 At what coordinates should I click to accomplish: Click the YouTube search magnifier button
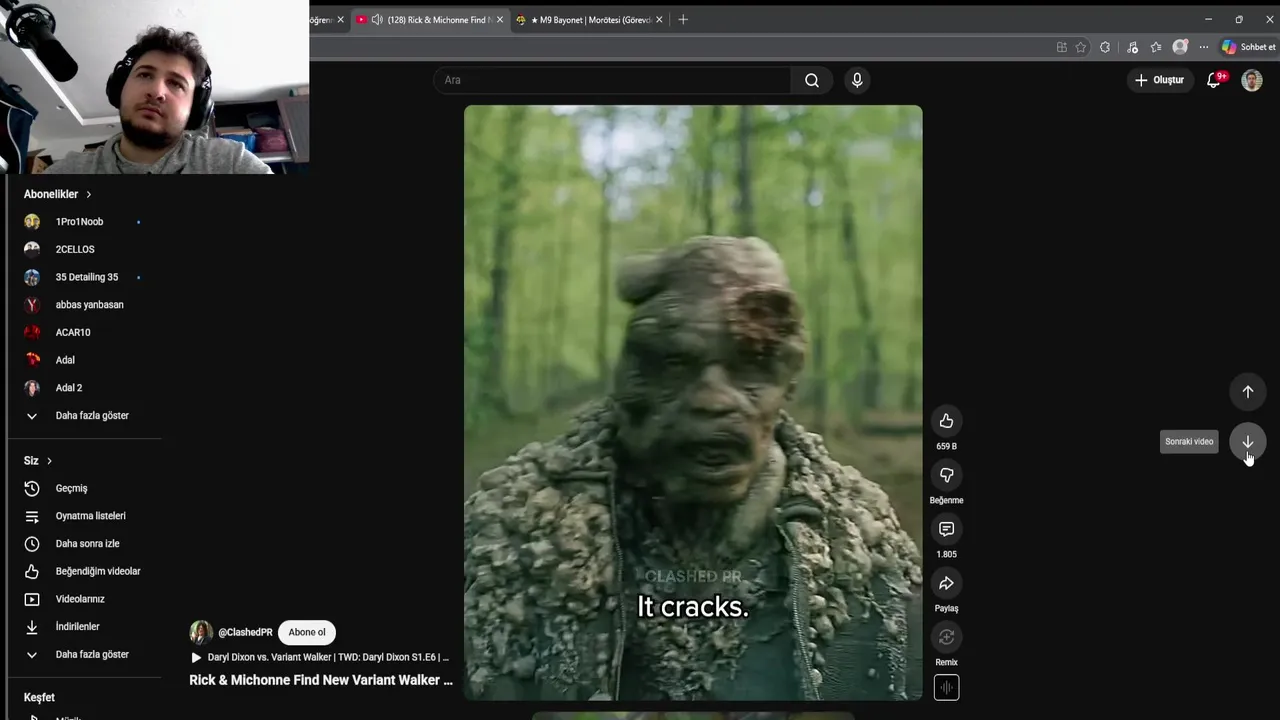812,80
